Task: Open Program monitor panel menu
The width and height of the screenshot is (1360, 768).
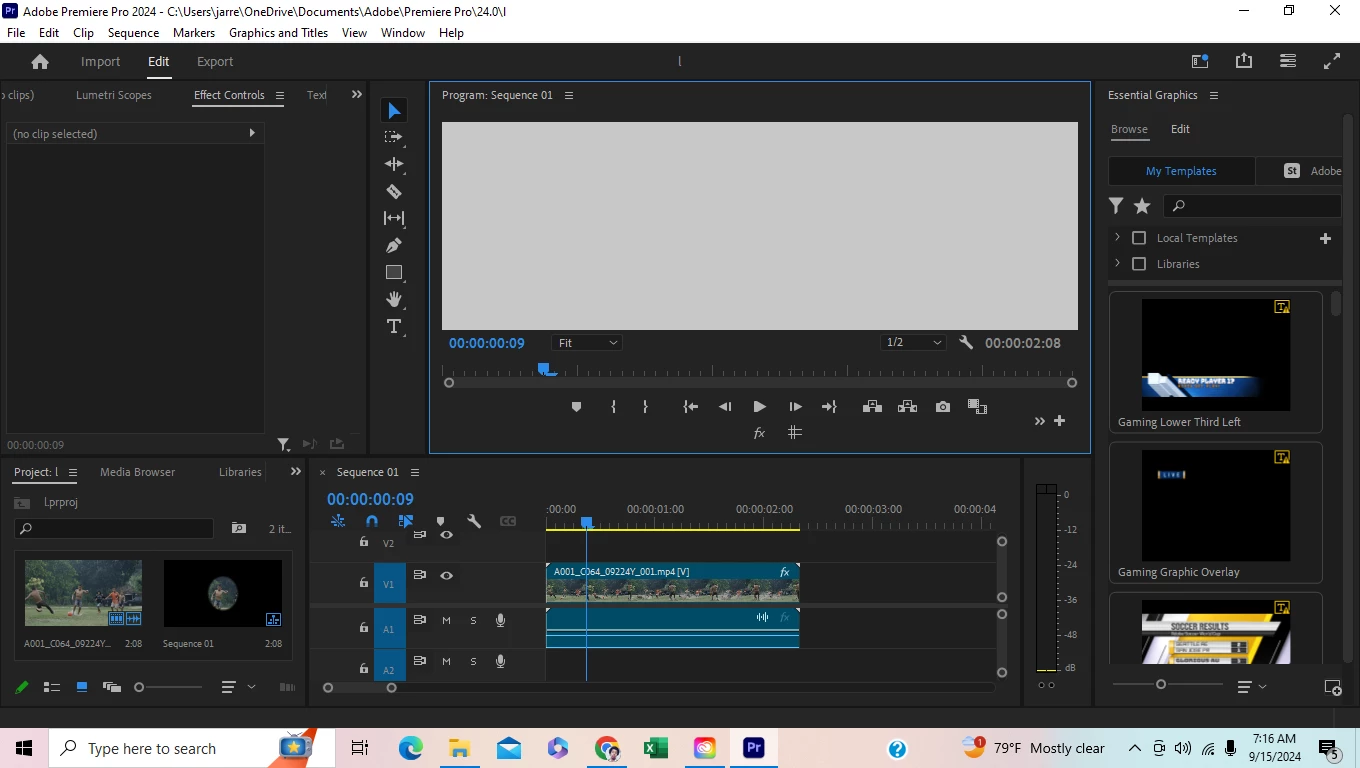Action: [569, 96]
